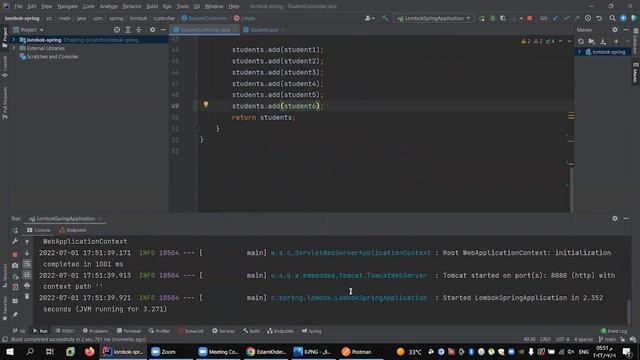The image size is (640, 360).
Task: Expand External Libraries tree node
Action: point(13,48)
